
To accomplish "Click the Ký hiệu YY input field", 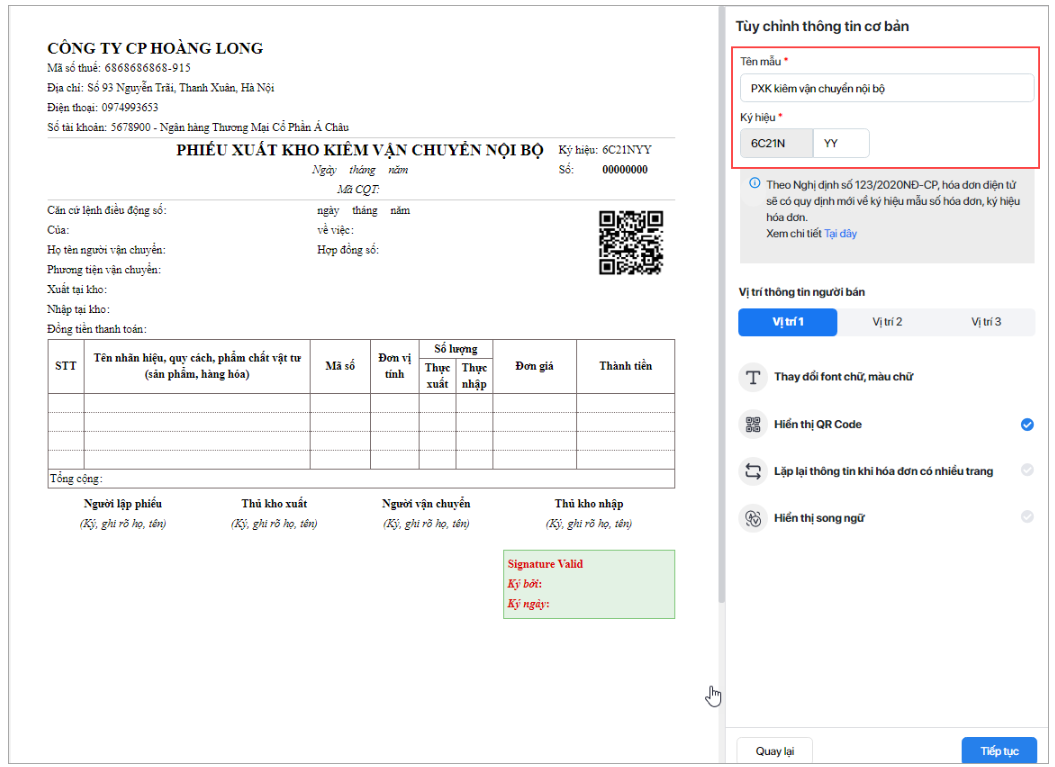I will tap(841, 143).
